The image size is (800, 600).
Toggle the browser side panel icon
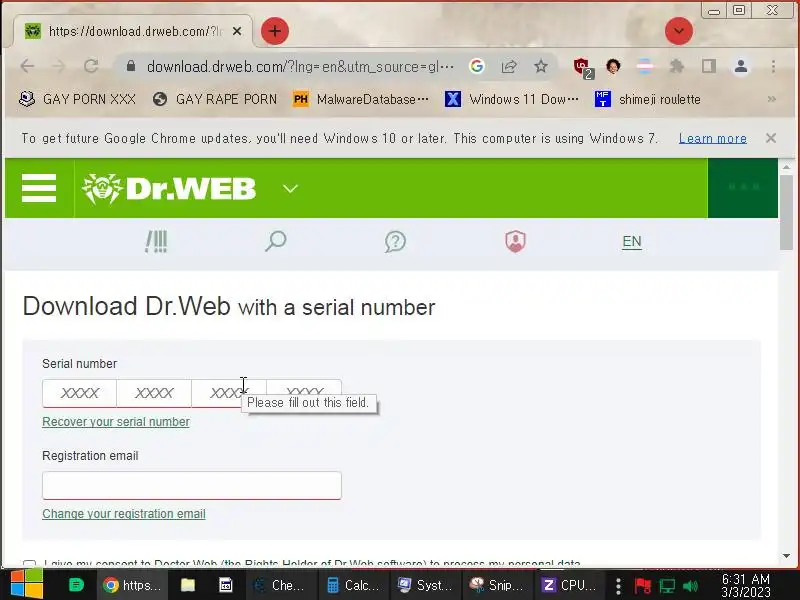pos(709,66)
